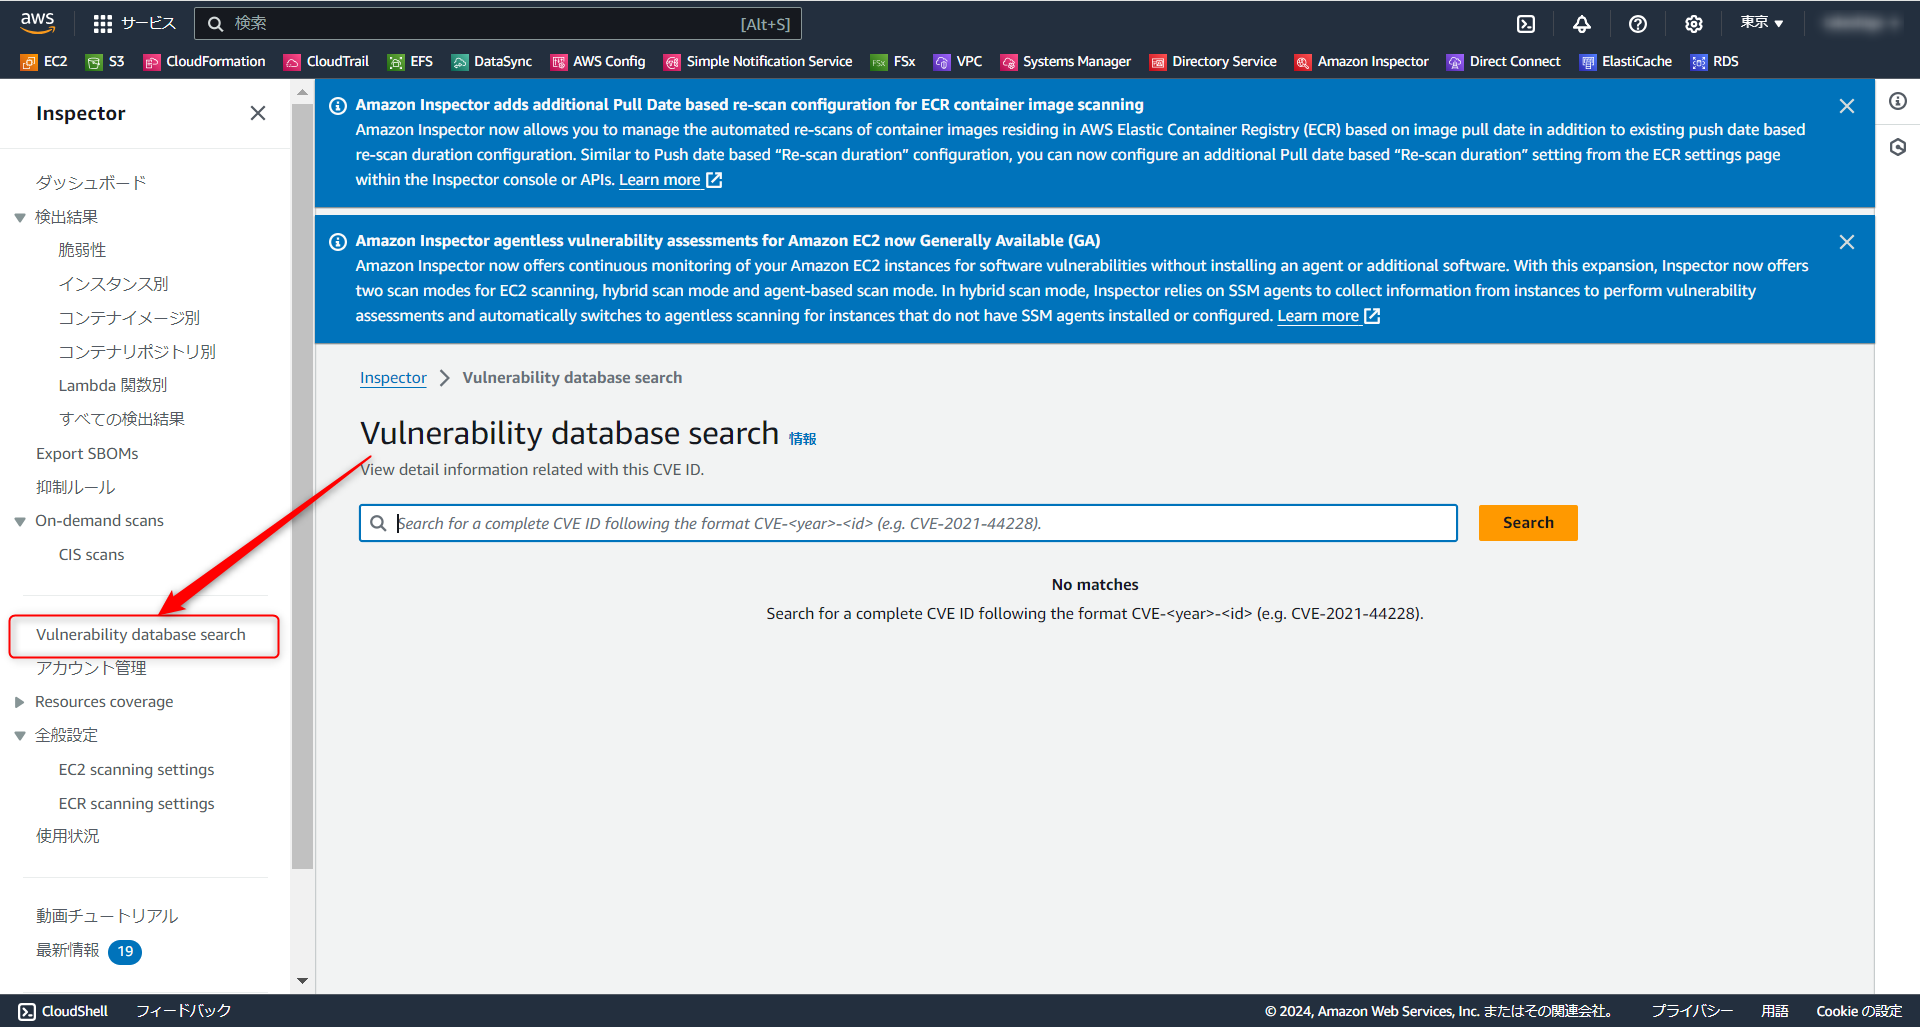Viewport: 1920px width, 1027px height.
Task: Open 脆弱性 findings in sidebar
Action: pyautogui.click(x=82, y=250)
